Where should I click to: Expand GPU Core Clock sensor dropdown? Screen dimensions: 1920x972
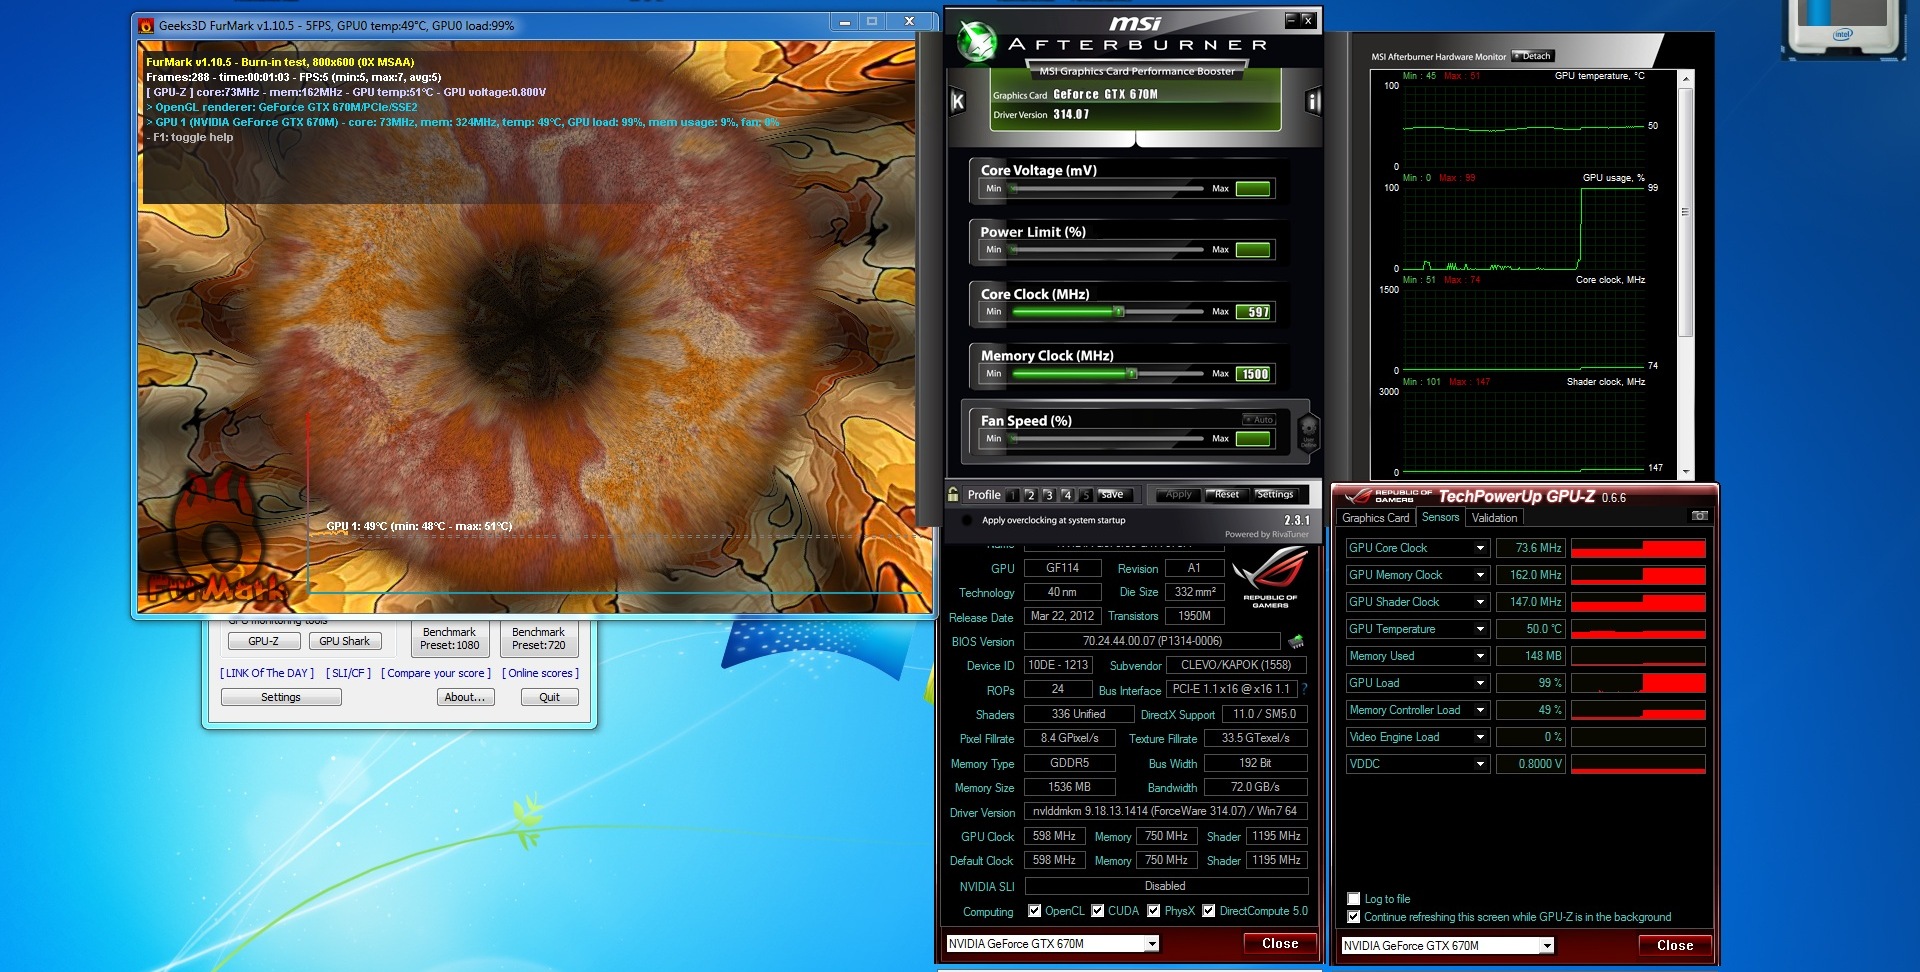pyautogui.click(x=1481, y=548)
